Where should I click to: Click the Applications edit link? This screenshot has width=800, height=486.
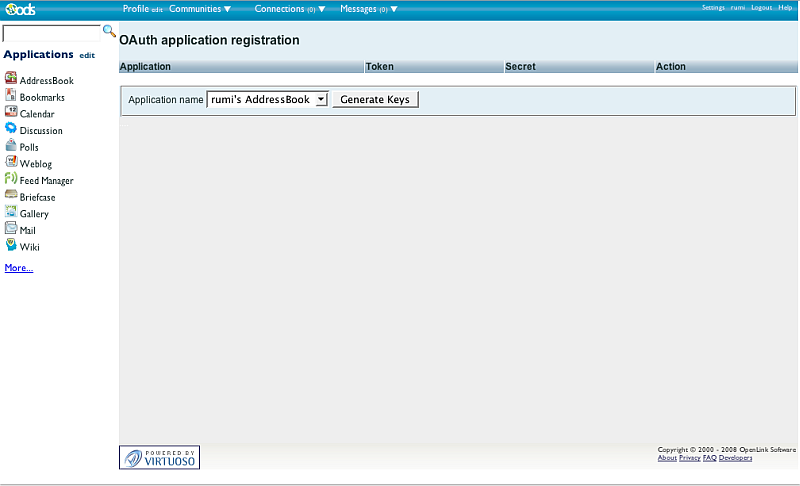click(87, 55)
